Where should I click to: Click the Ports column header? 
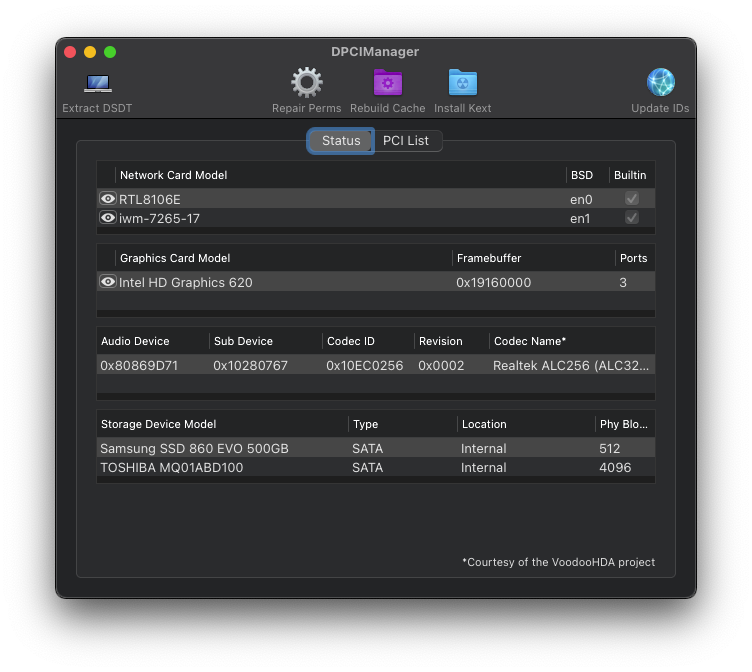(634, 258)
